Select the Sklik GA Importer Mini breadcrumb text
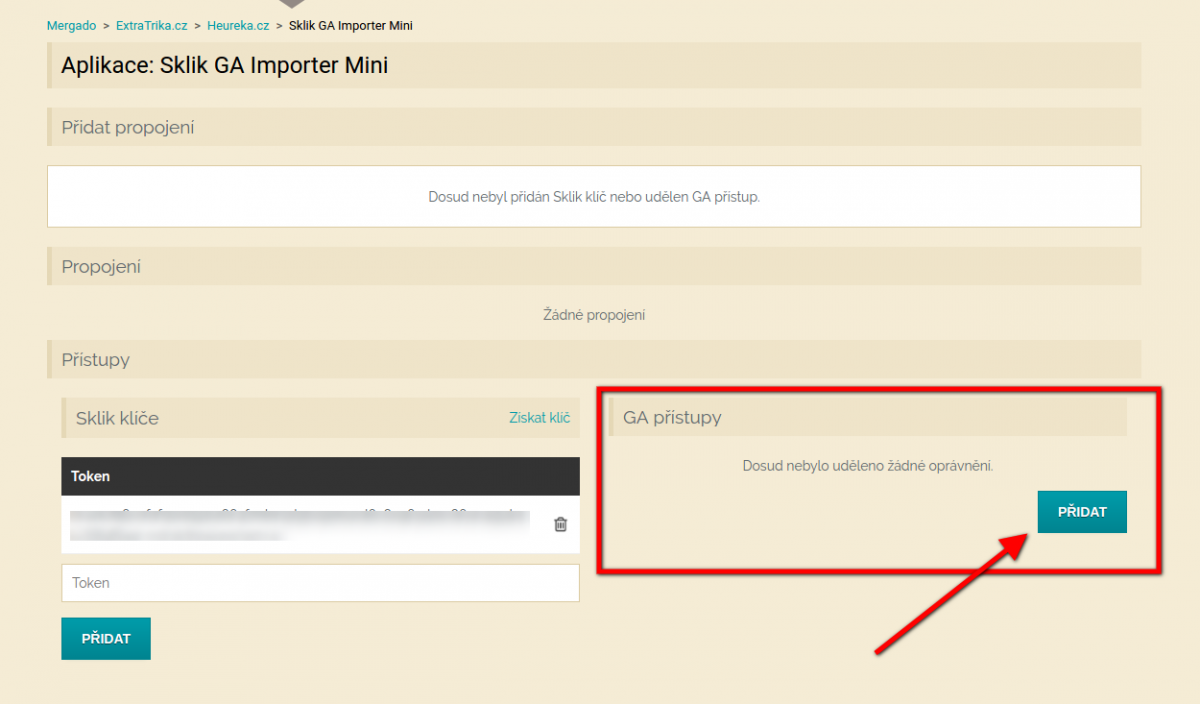 pos(351,25)
